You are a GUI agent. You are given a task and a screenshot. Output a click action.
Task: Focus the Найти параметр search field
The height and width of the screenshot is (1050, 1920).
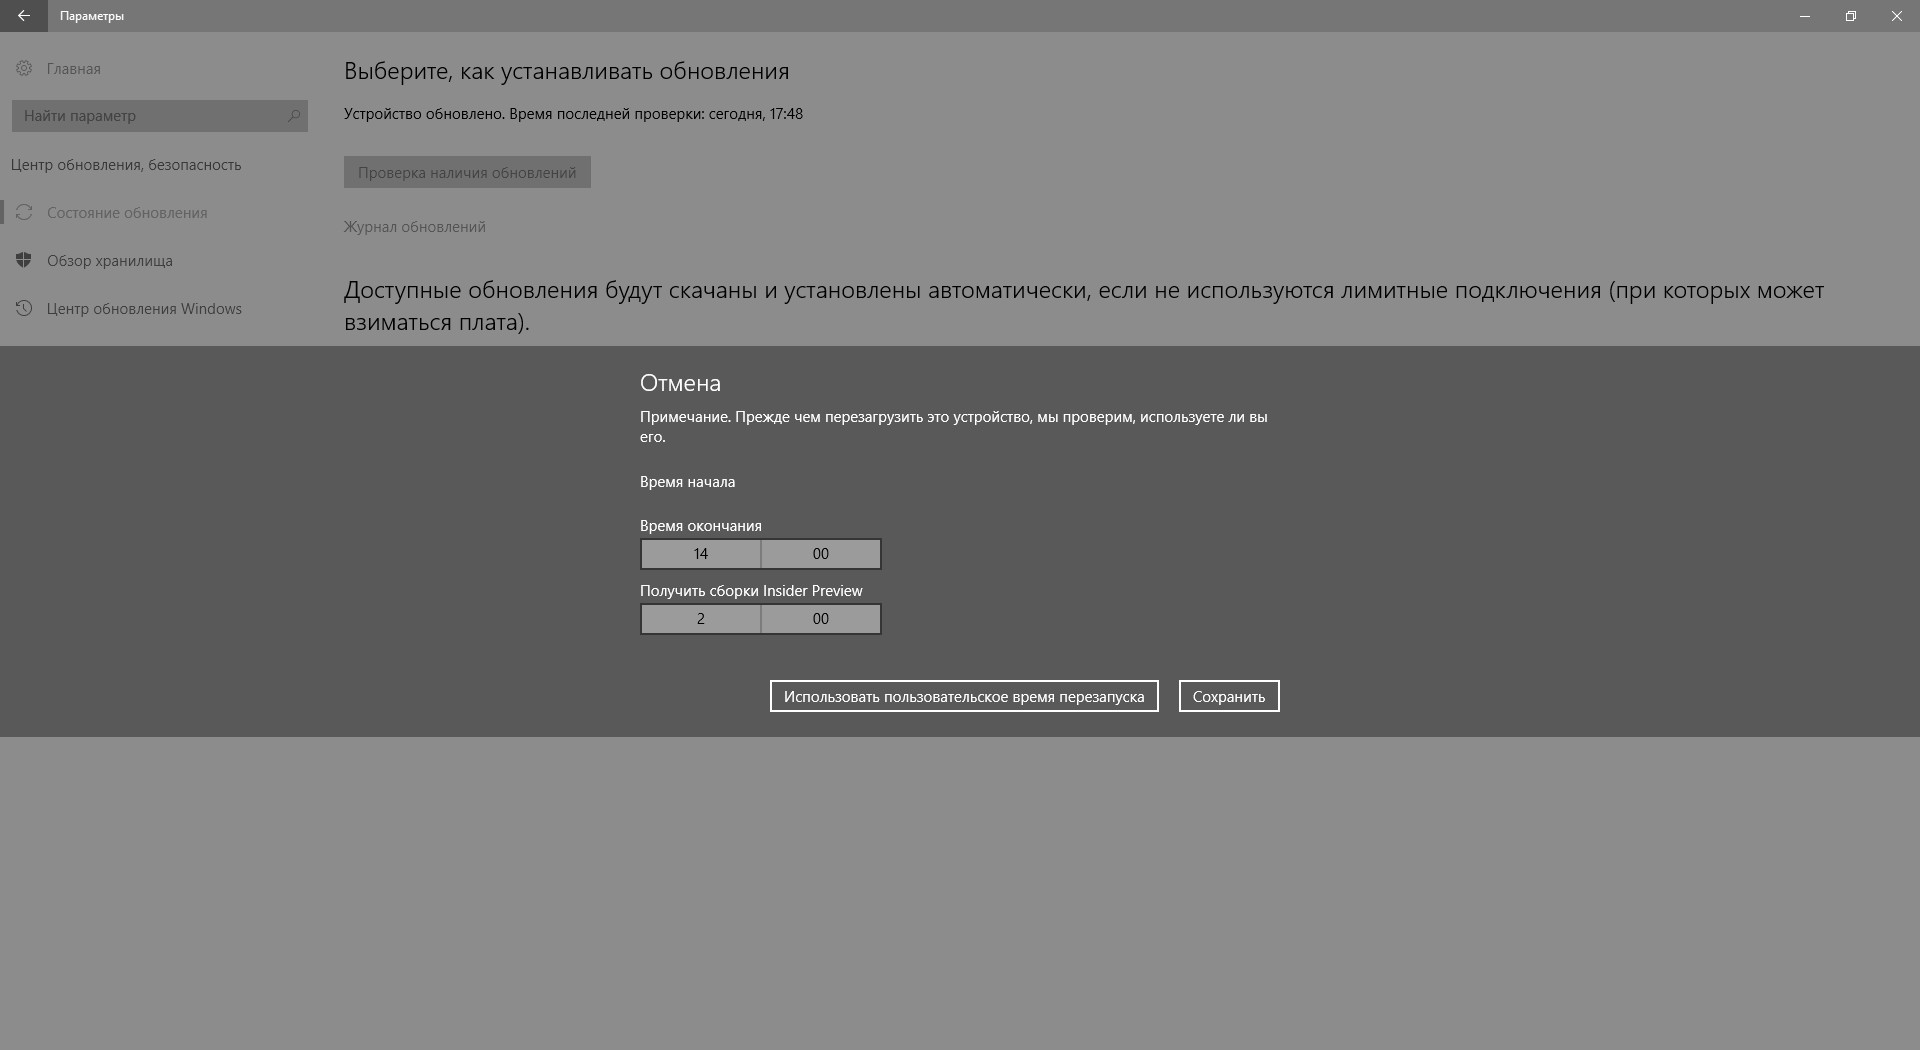click(x=150, y=116)
